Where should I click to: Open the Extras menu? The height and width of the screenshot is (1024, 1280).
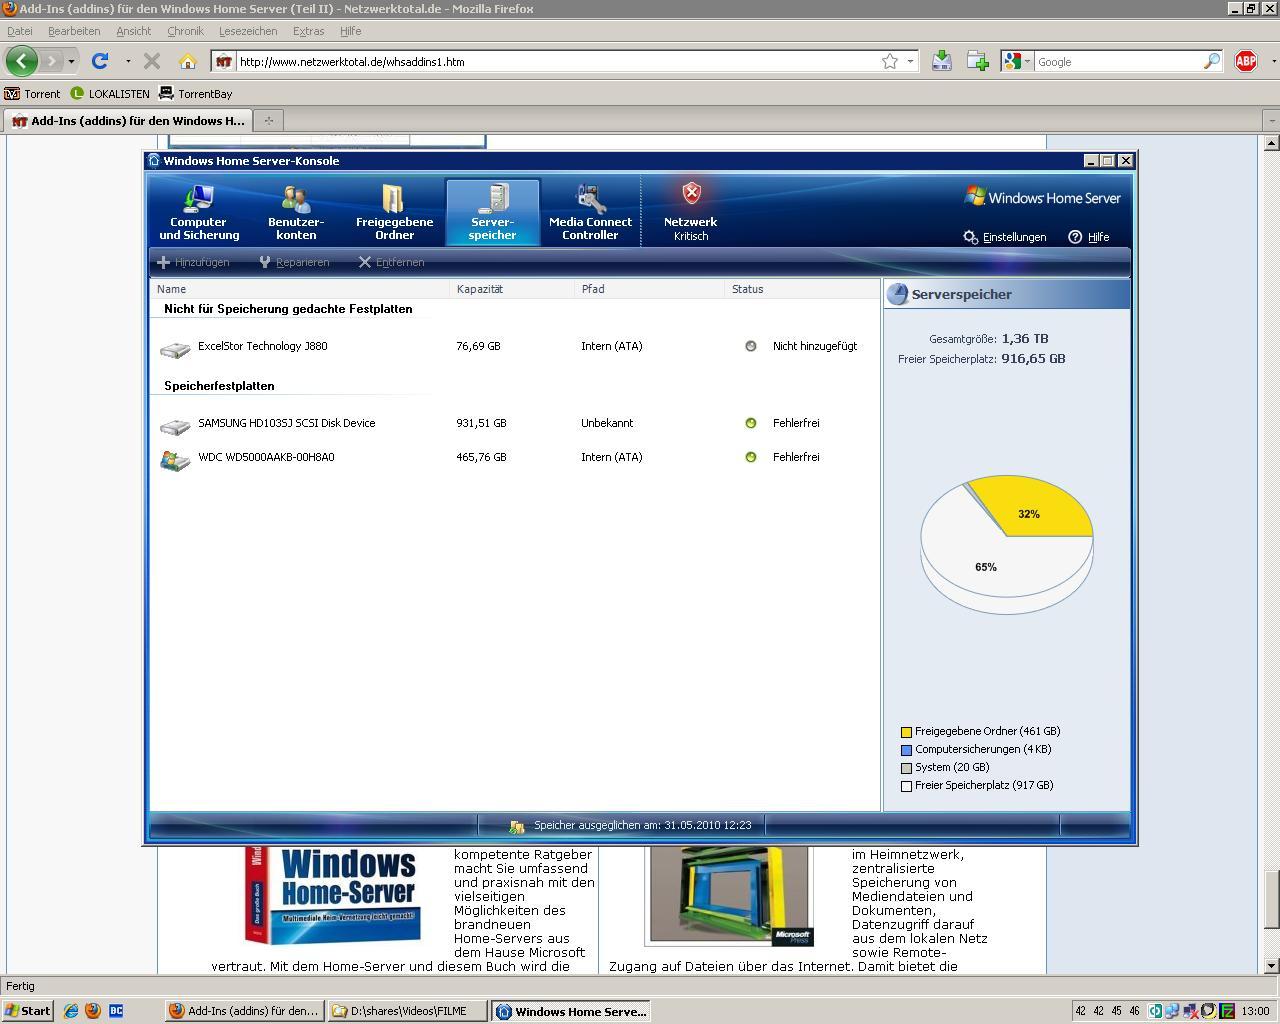[308, 31]
